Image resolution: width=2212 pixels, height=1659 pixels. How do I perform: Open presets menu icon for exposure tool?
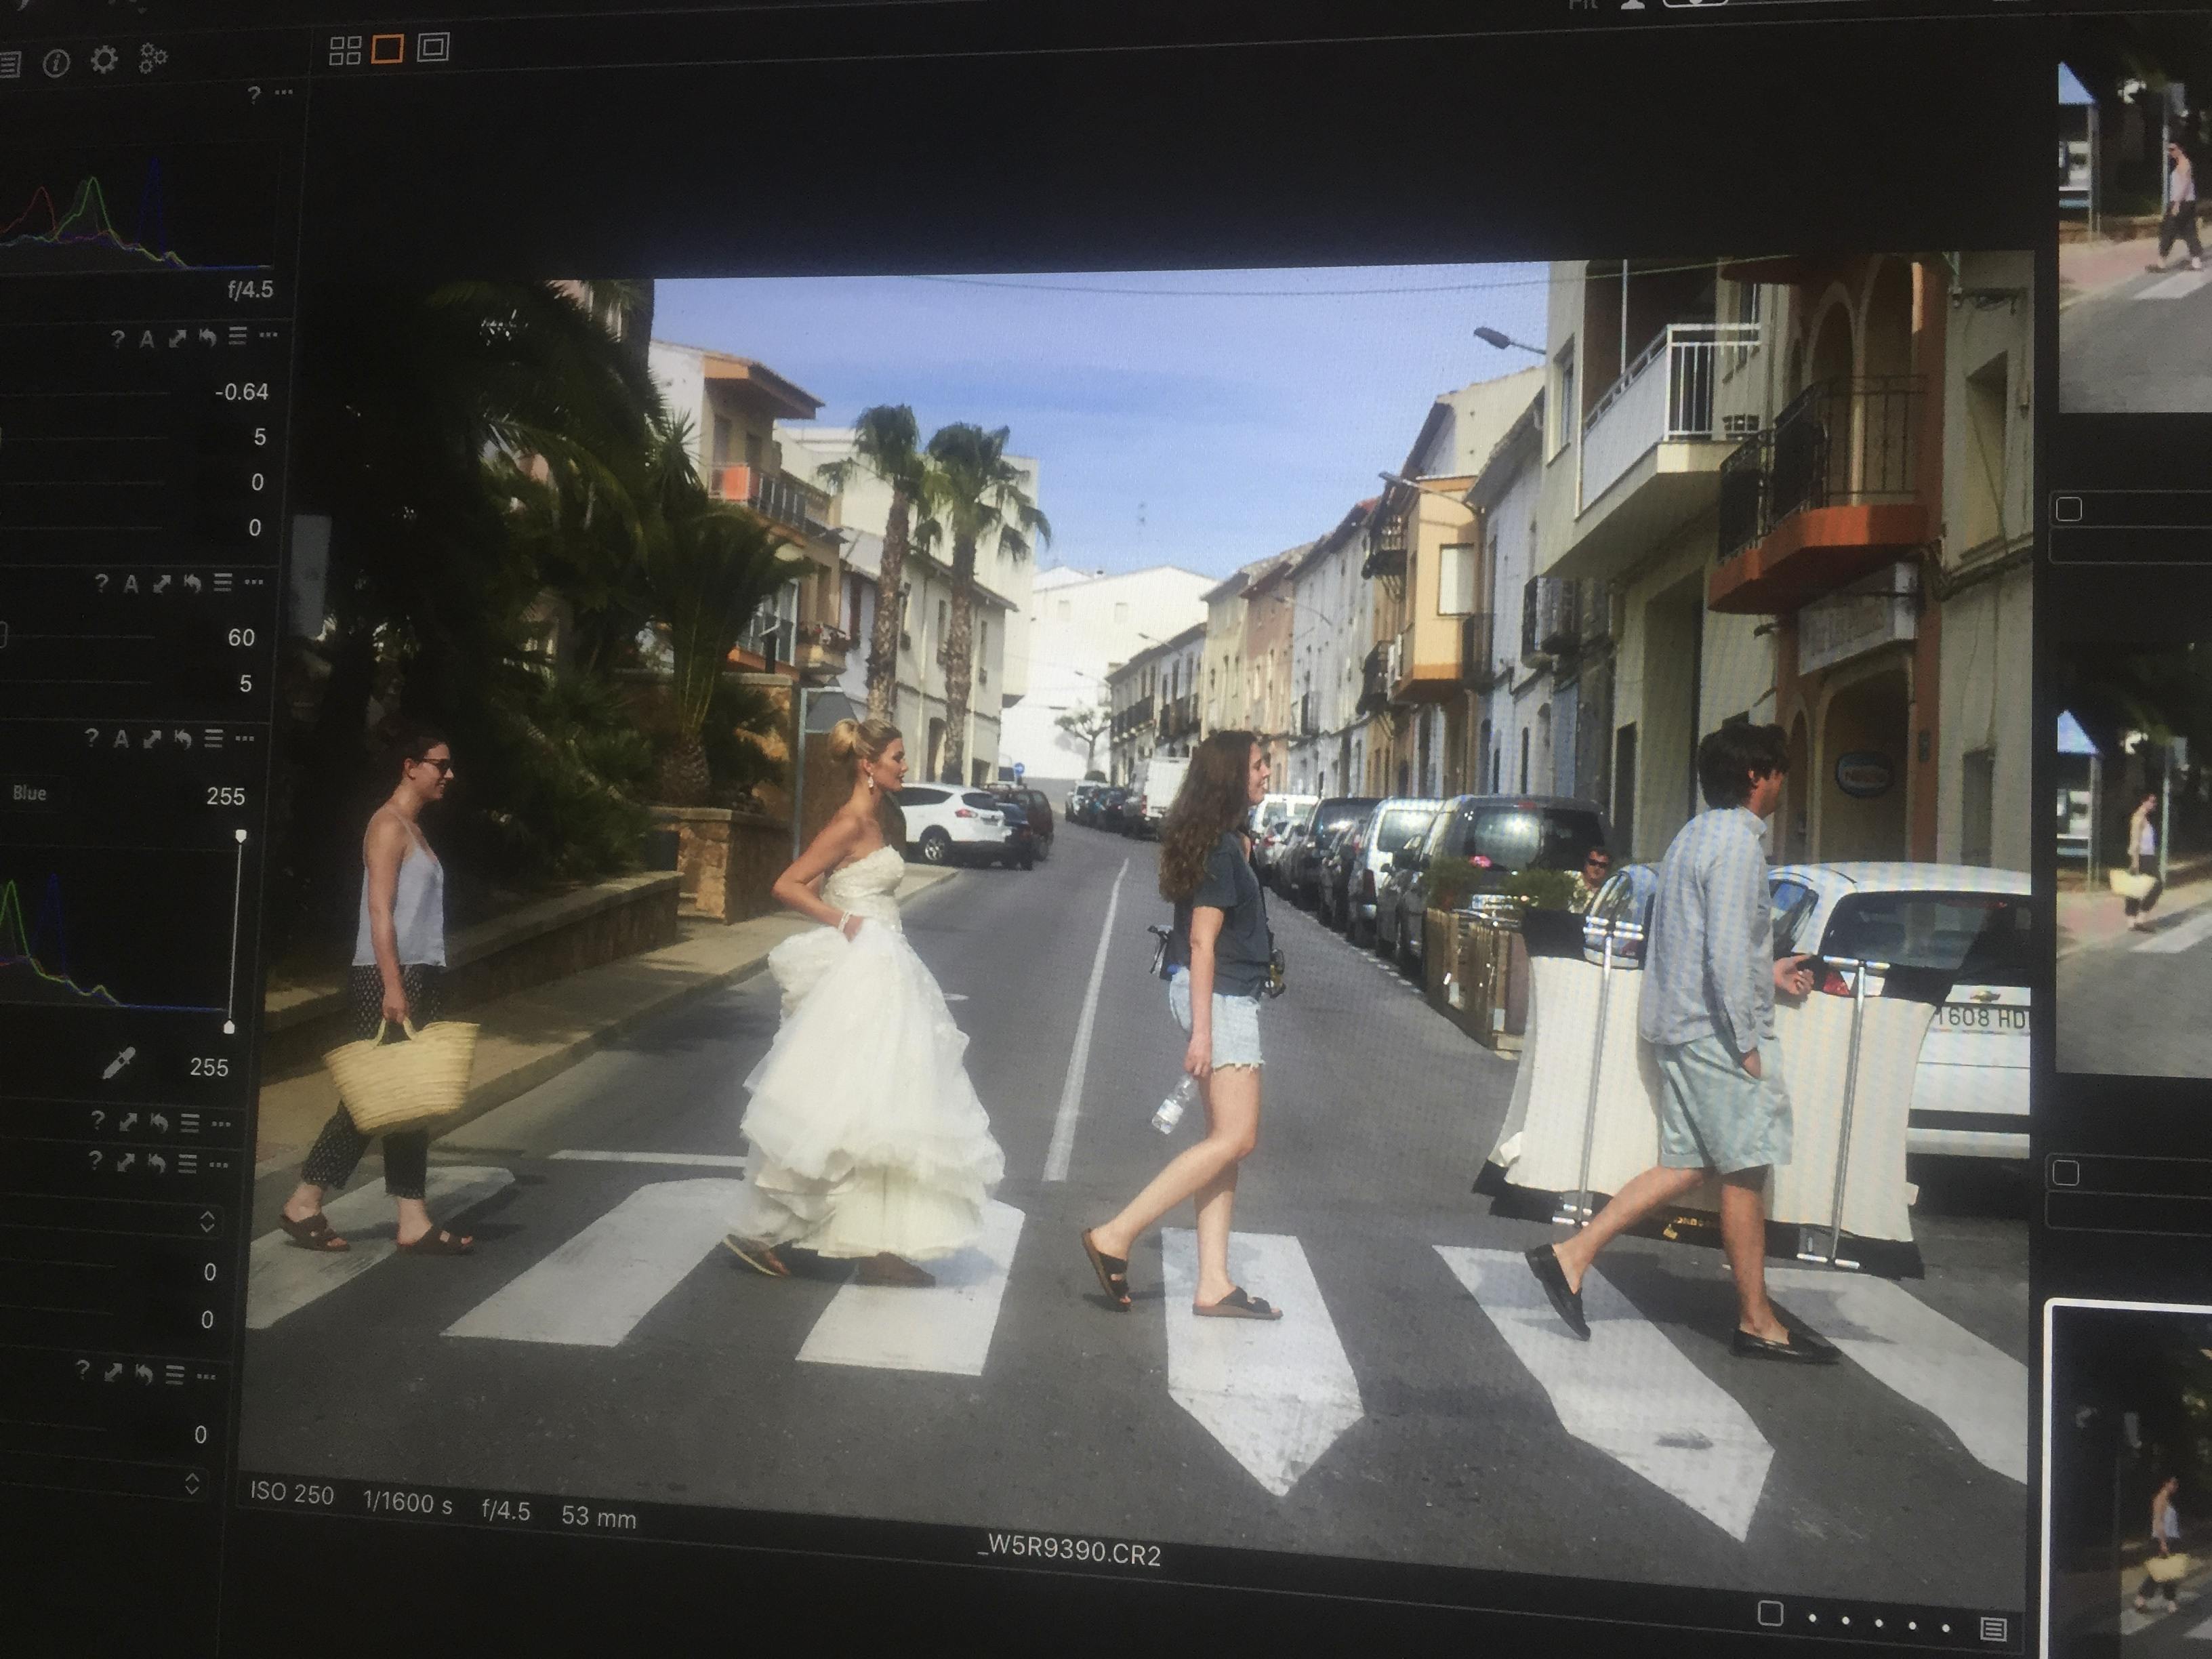point(237,336)
